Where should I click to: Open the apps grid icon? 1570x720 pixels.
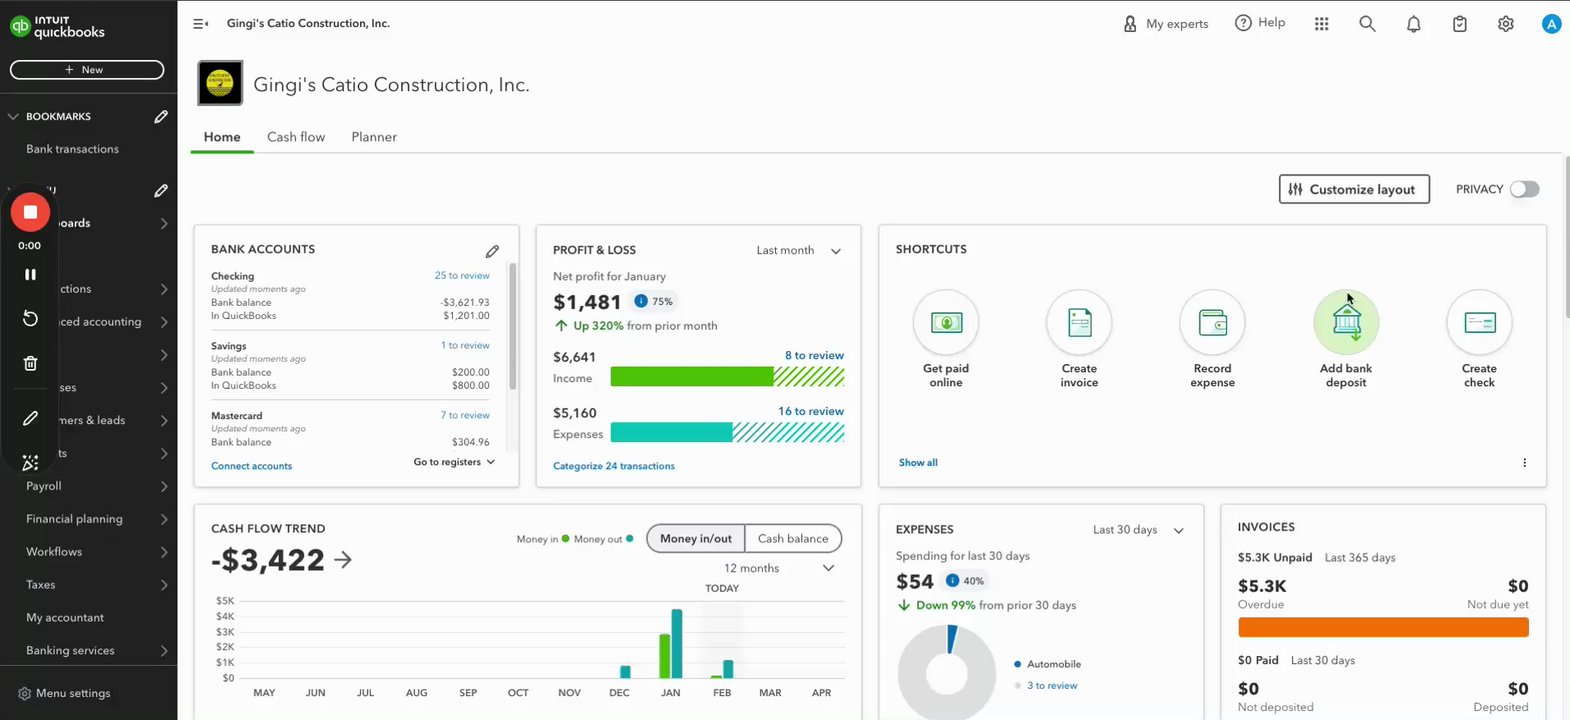tap(1322, 24)
